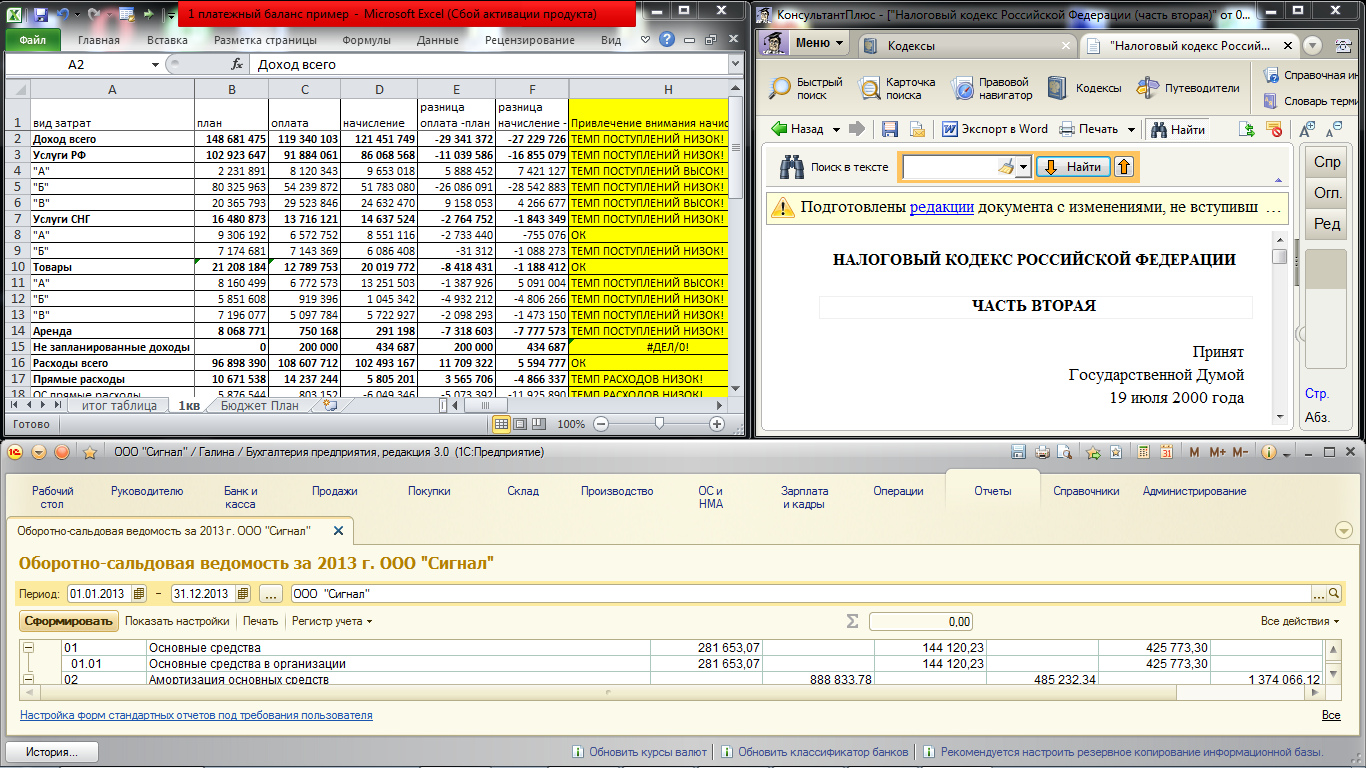The width and height of the screenshot is (1366, 768).
Task: Collapse the 01 Основные средства row
Action: 27,648
